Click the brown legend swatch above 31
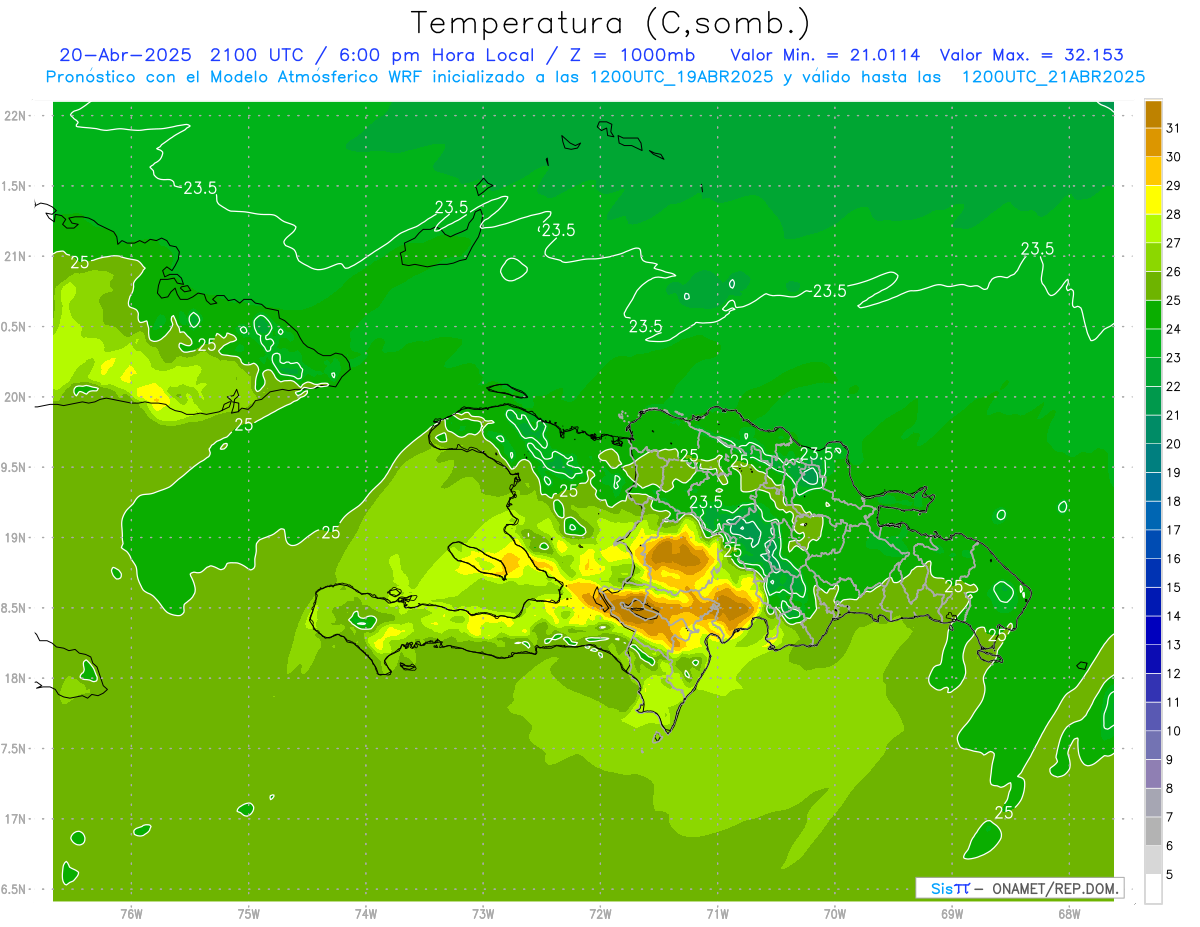Screen dimensions: 1200x927 pyautogui.click(x=1153, y=113)
